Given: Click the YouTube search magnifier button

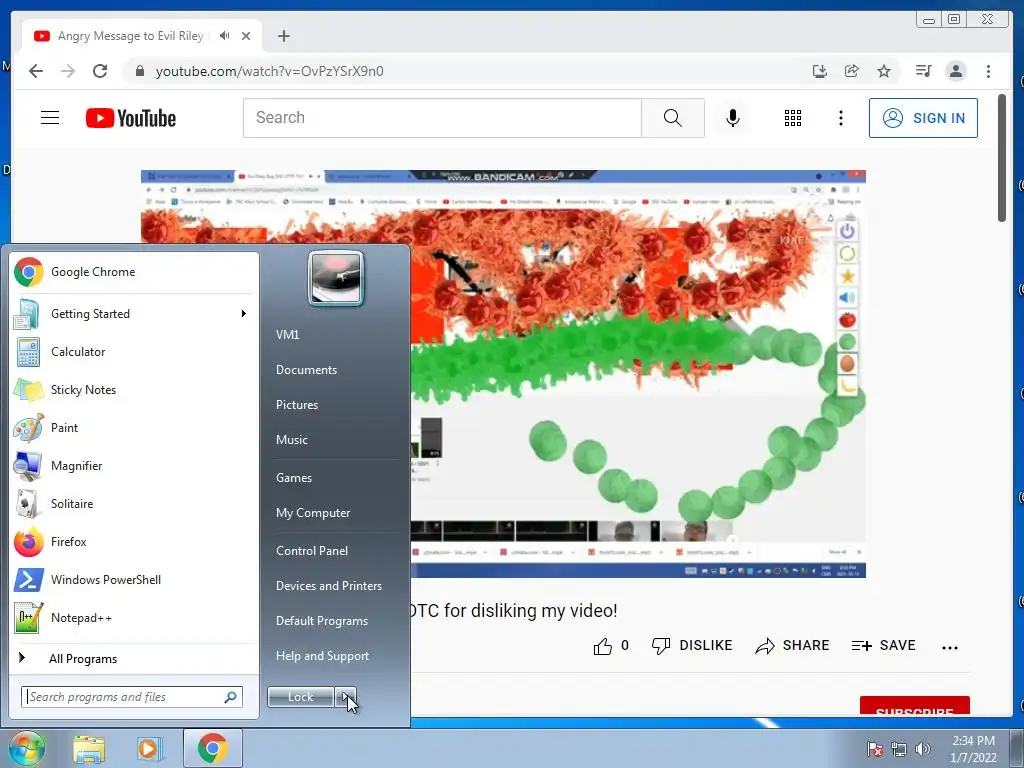Looking at the screenshot, I should [x=673, y=118].
